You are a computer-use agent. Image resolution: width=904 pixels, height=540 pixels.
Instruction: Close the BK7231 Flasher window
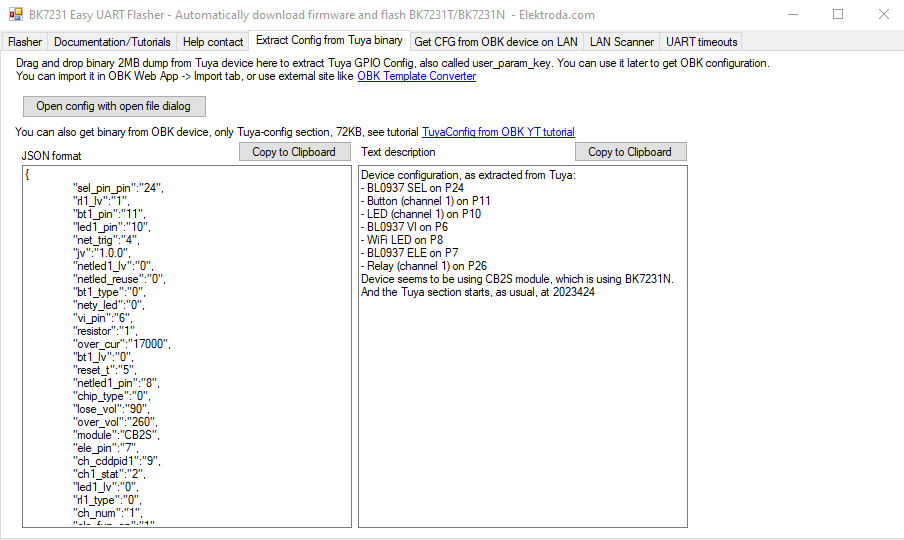883,14
